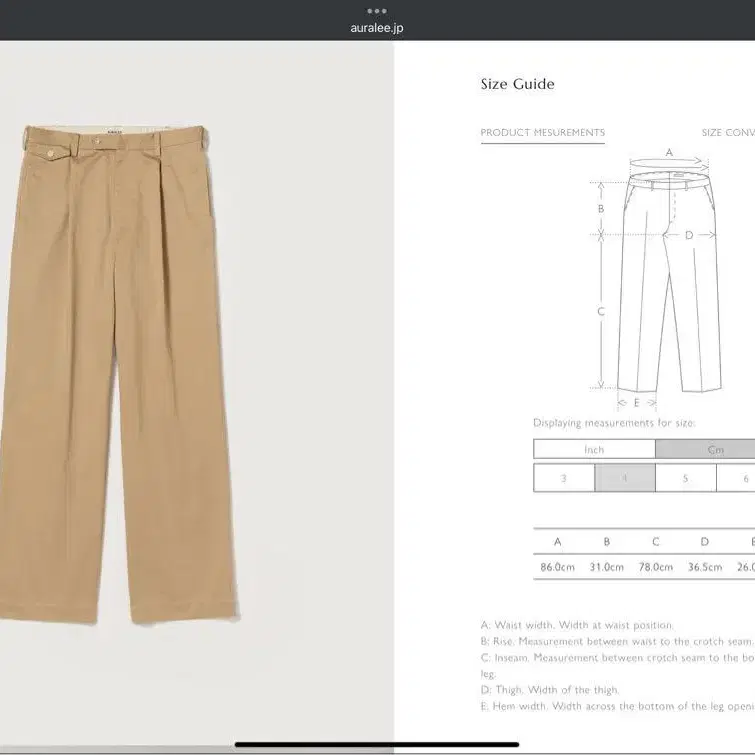The height and width of the screenshot is (755, 755).
Task: Click the 86.0cm waist value
Action: [557, 567]
